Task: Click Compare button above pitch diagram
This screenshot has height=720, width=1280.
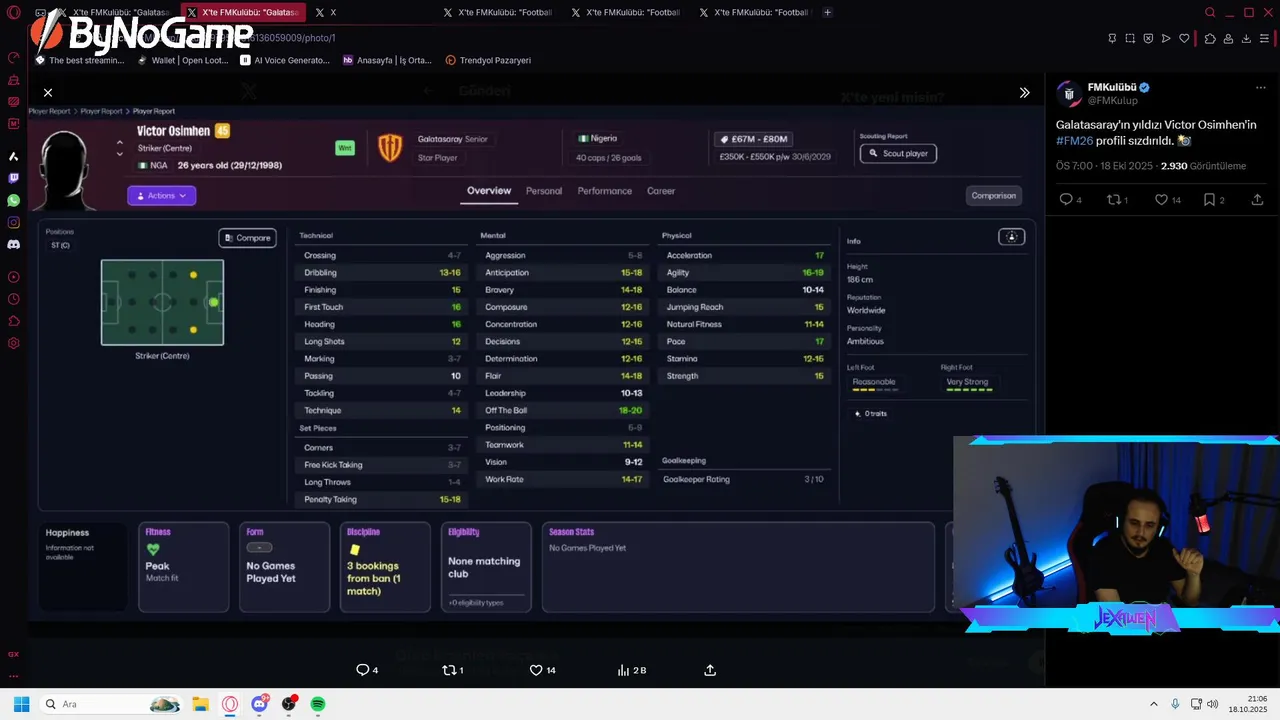Action: click(x=247, y=238)
